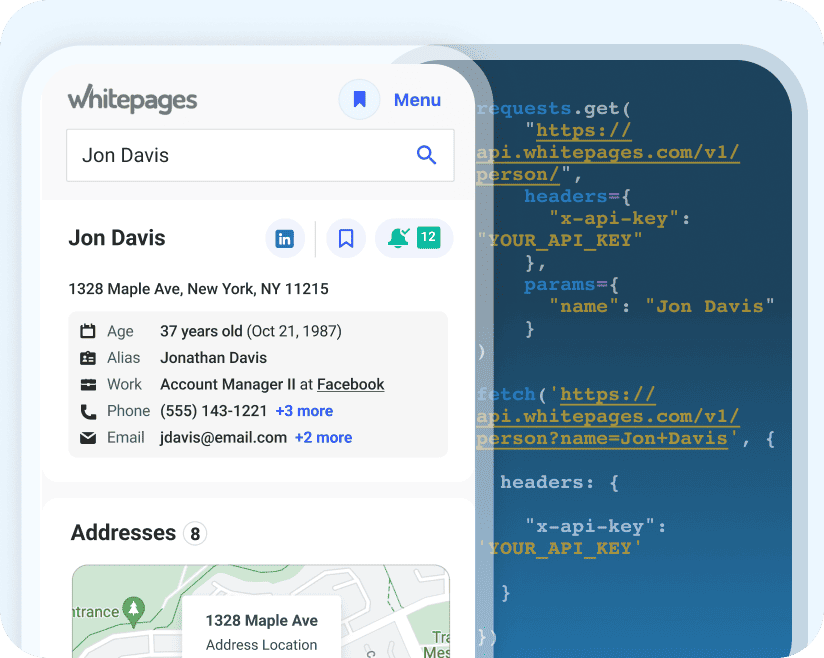Select the email jdavis@email.com

point(223,438)
